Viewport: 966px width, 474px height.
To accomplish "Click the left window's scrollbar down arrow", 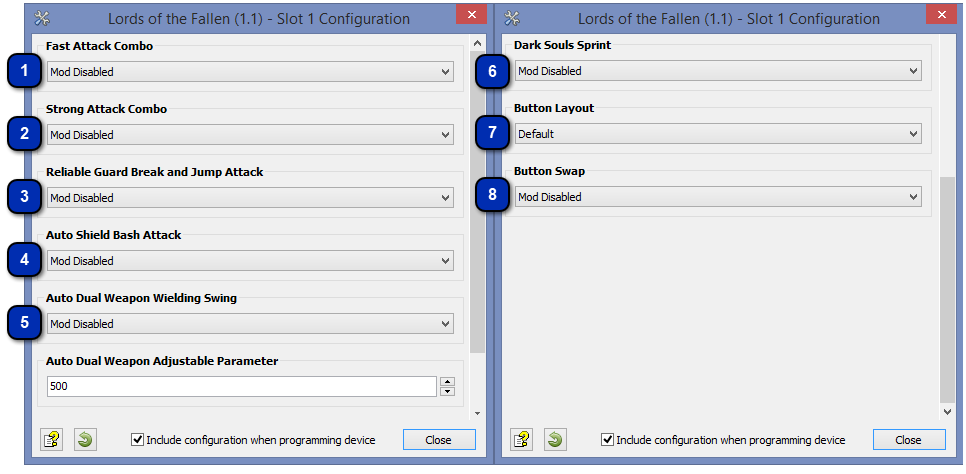I will (477, 413).
